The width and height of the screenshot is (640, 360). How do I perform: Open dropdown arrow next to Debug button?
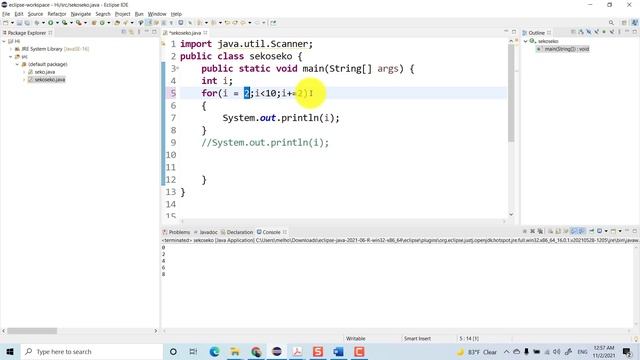43,23
